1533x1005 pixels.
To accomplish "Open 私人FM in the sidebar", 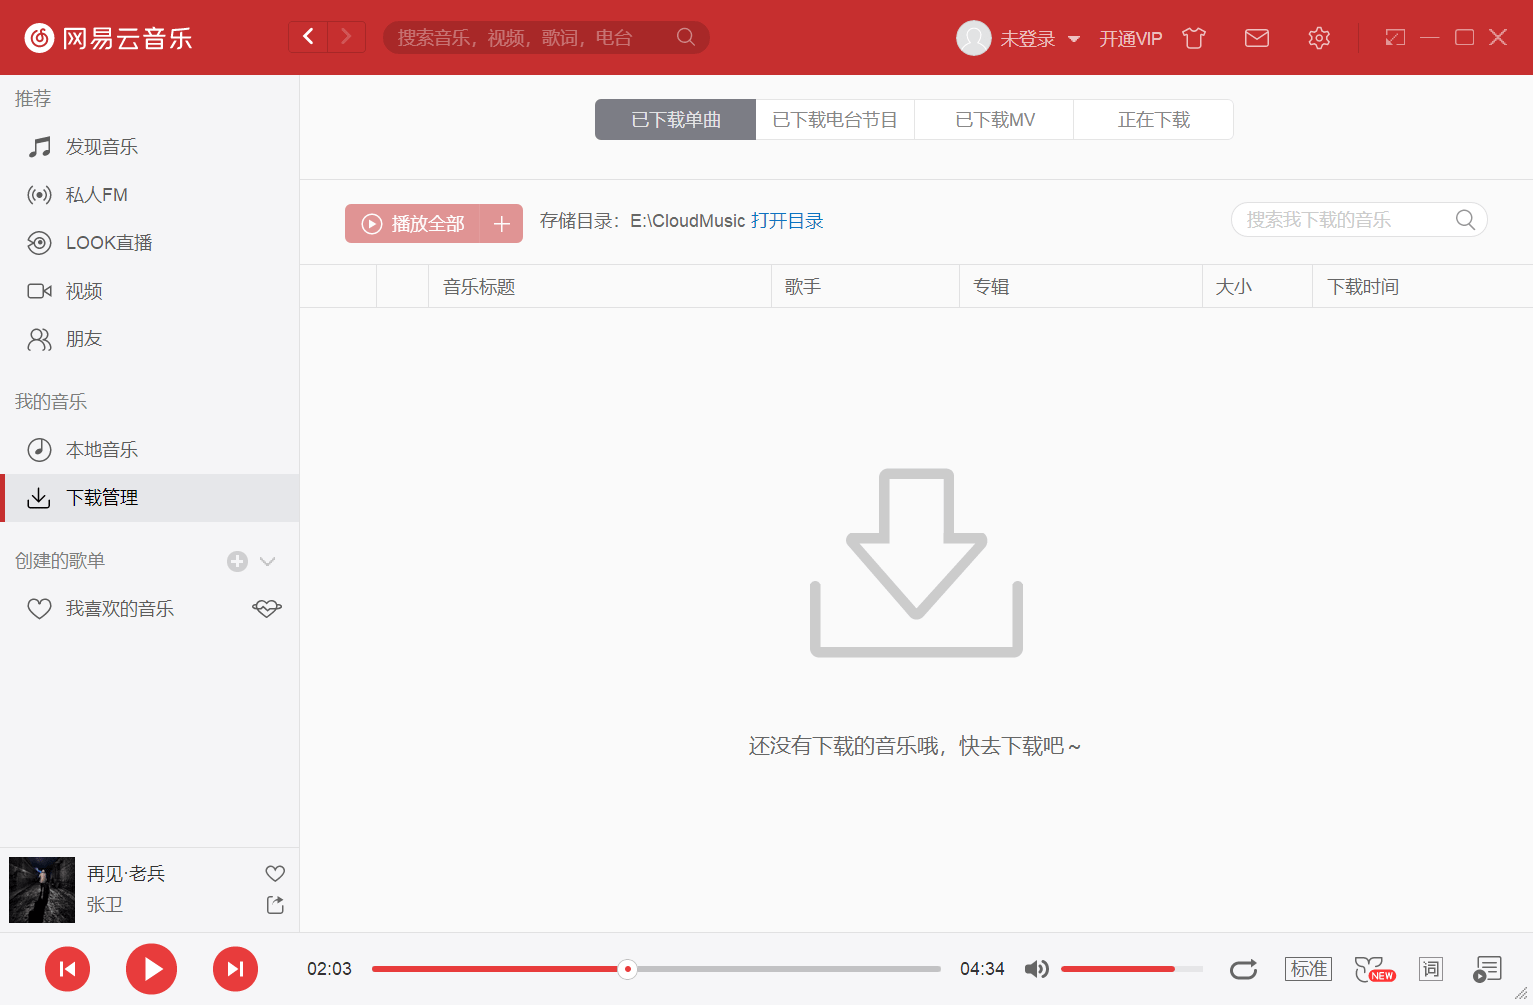I will [x=95, y=194].
